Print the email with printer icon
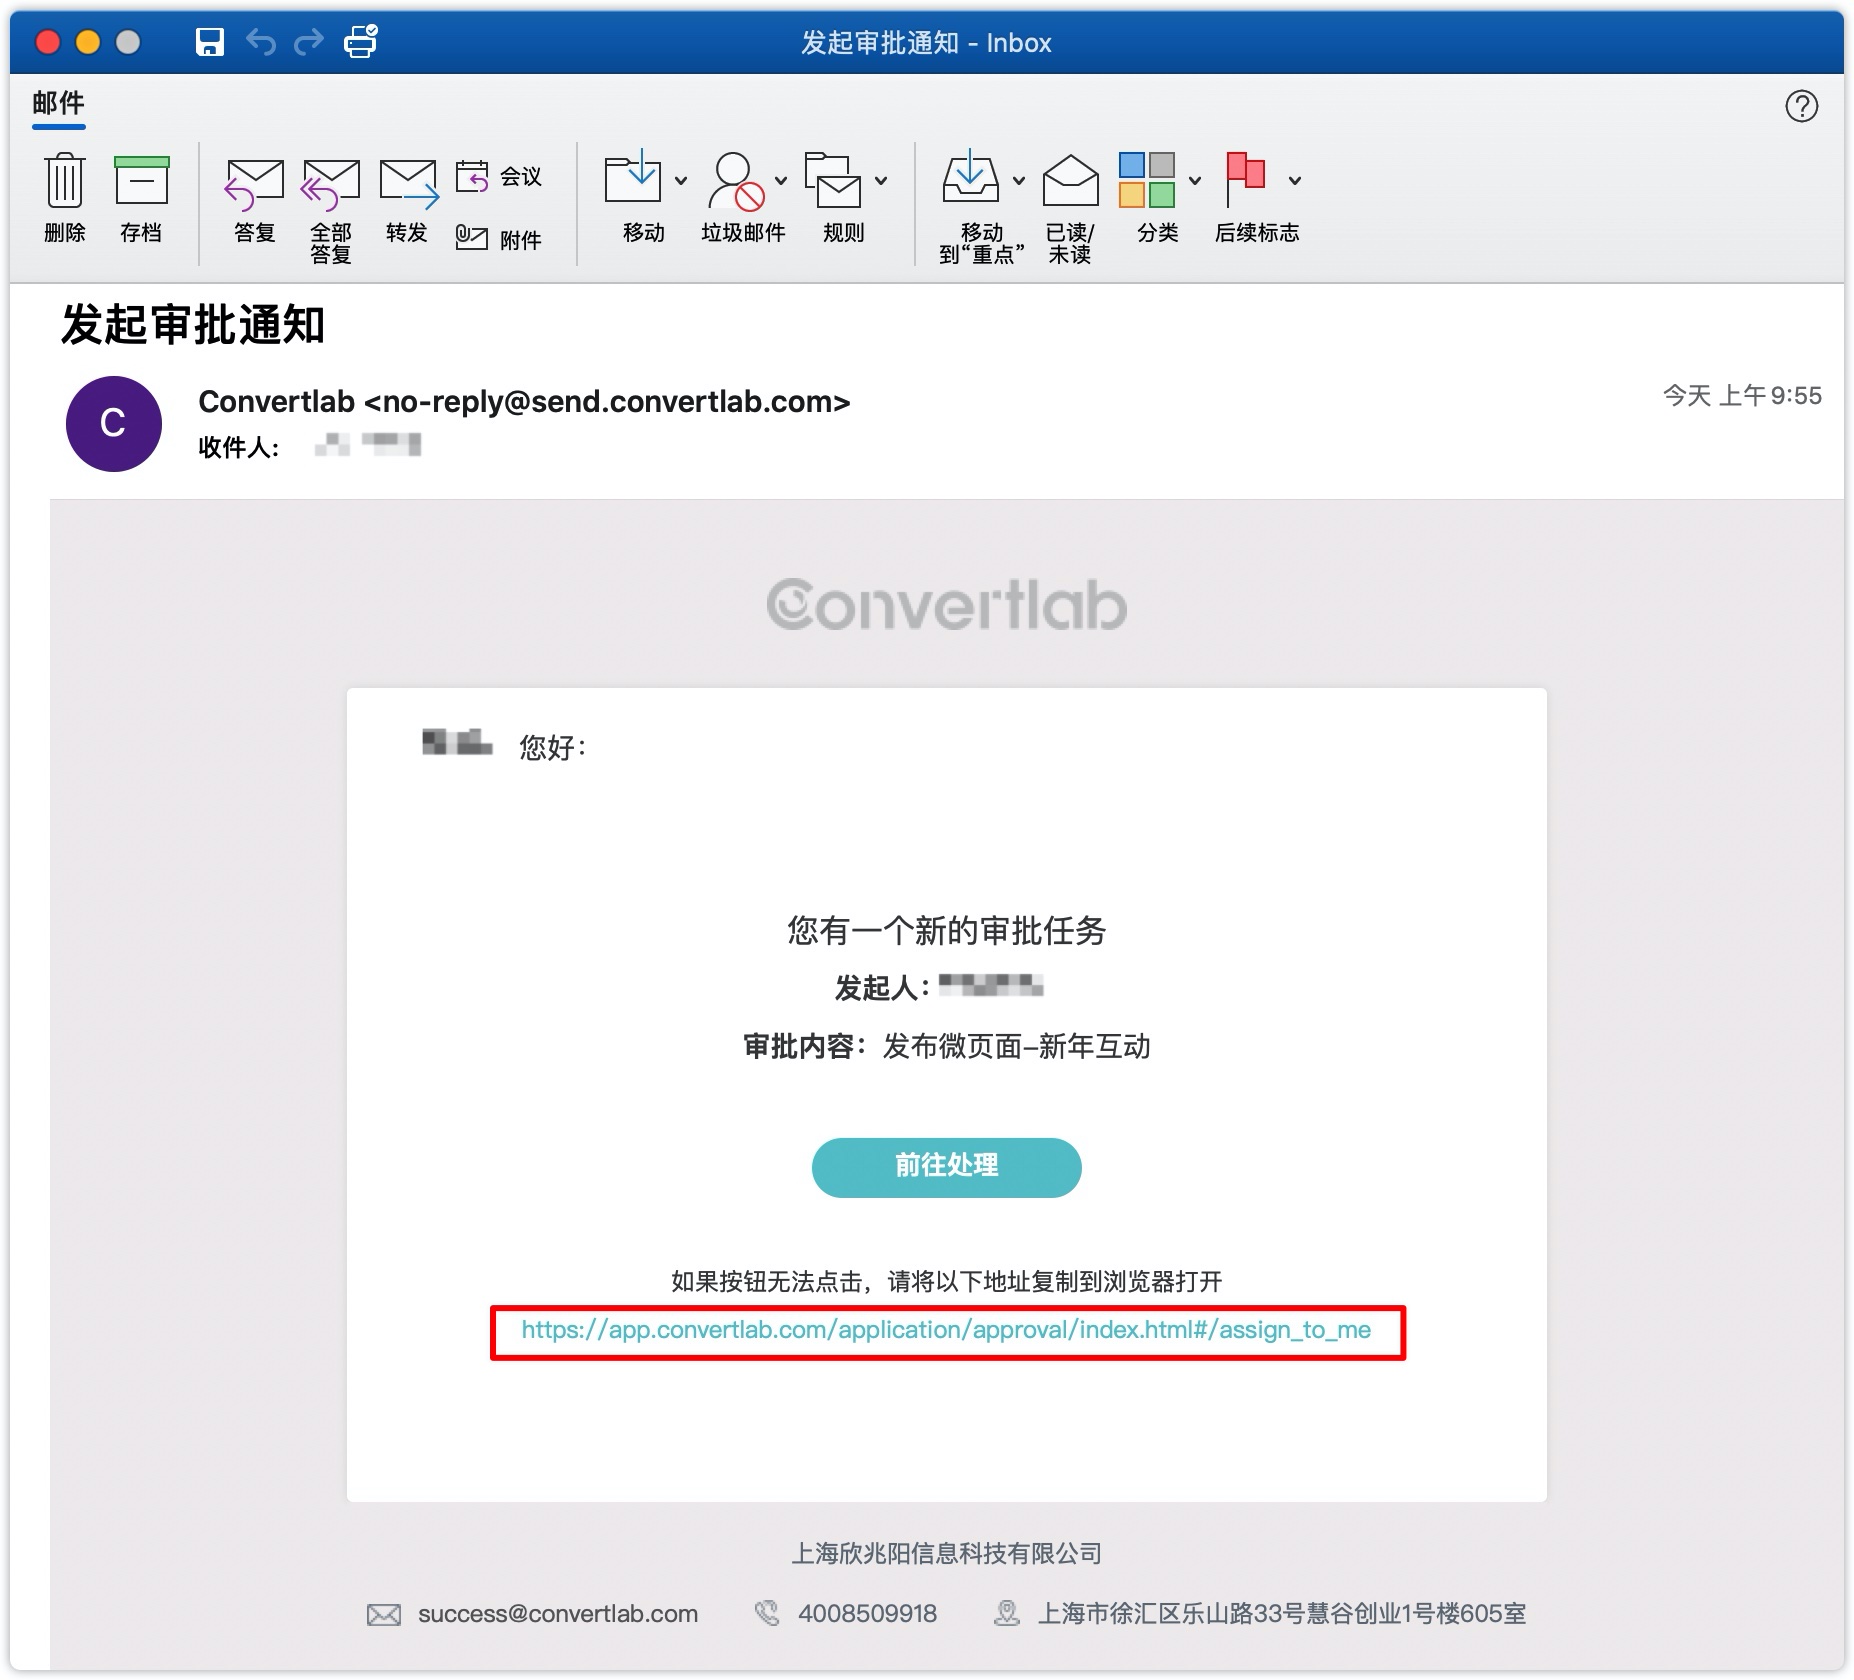Viewport: 1854px width, 1680px height. pyautogui.click(x=360, y=41)
